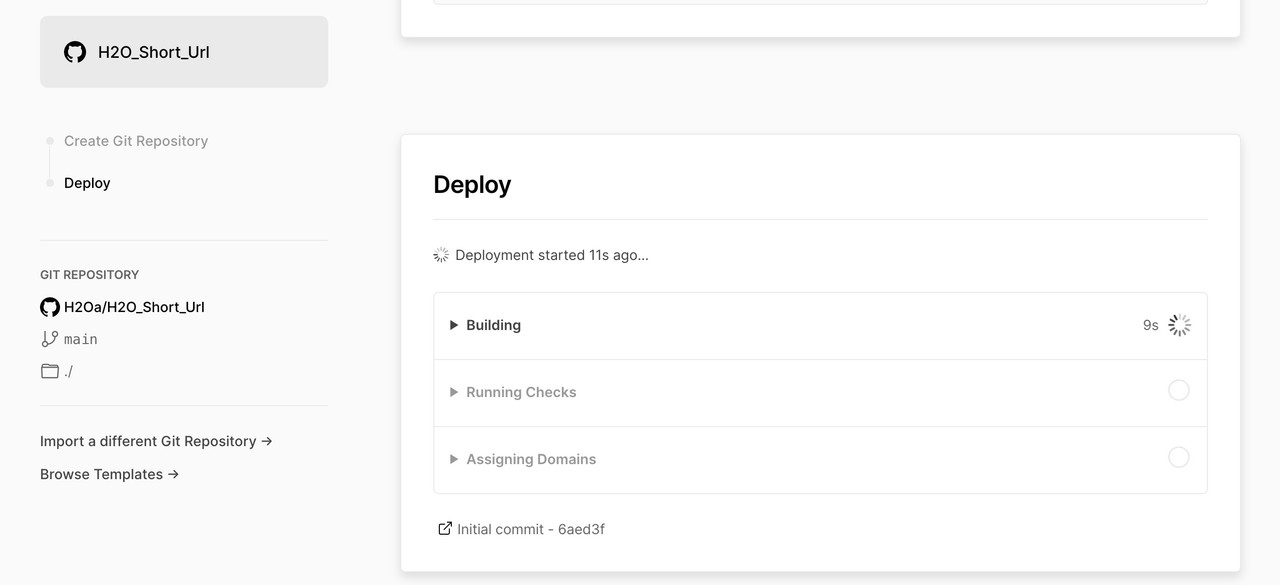Click the GitHub logo beside H2O_Short_Url

75,52
